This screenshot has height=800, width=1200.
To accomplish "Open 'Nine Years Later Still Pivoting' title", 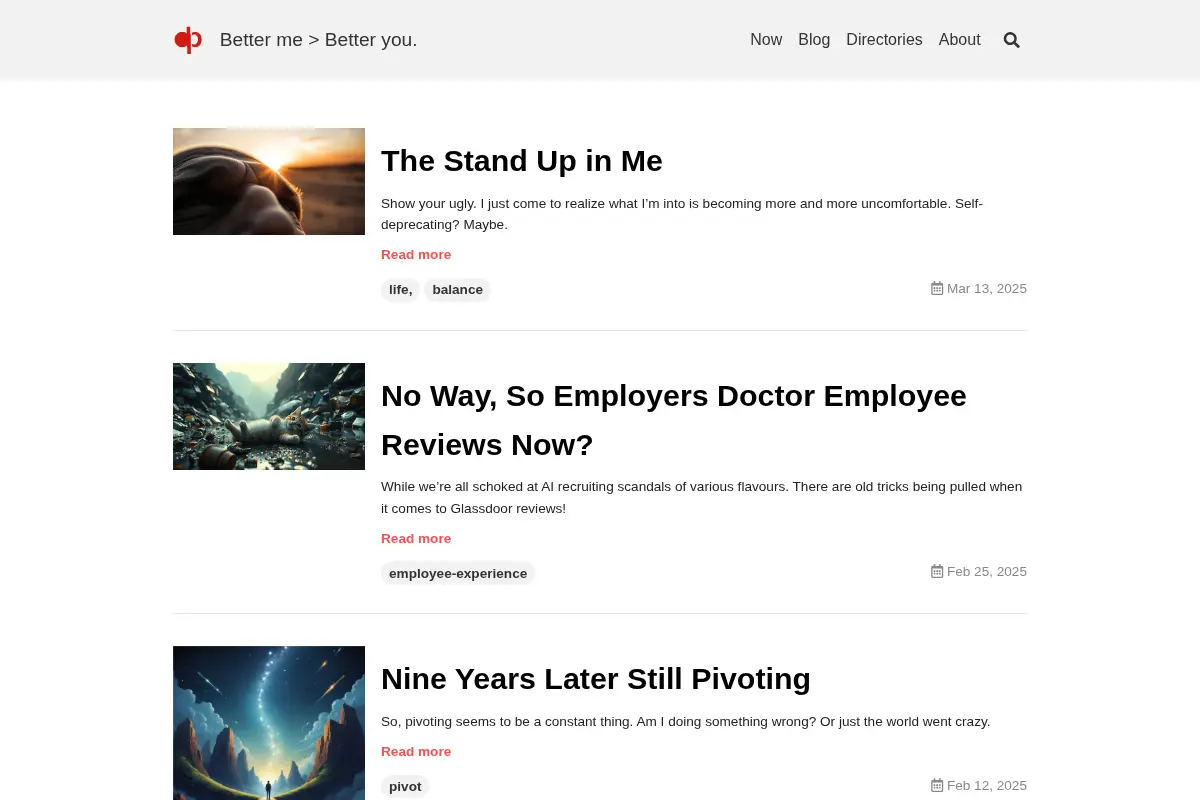I will tap(596, 679).
